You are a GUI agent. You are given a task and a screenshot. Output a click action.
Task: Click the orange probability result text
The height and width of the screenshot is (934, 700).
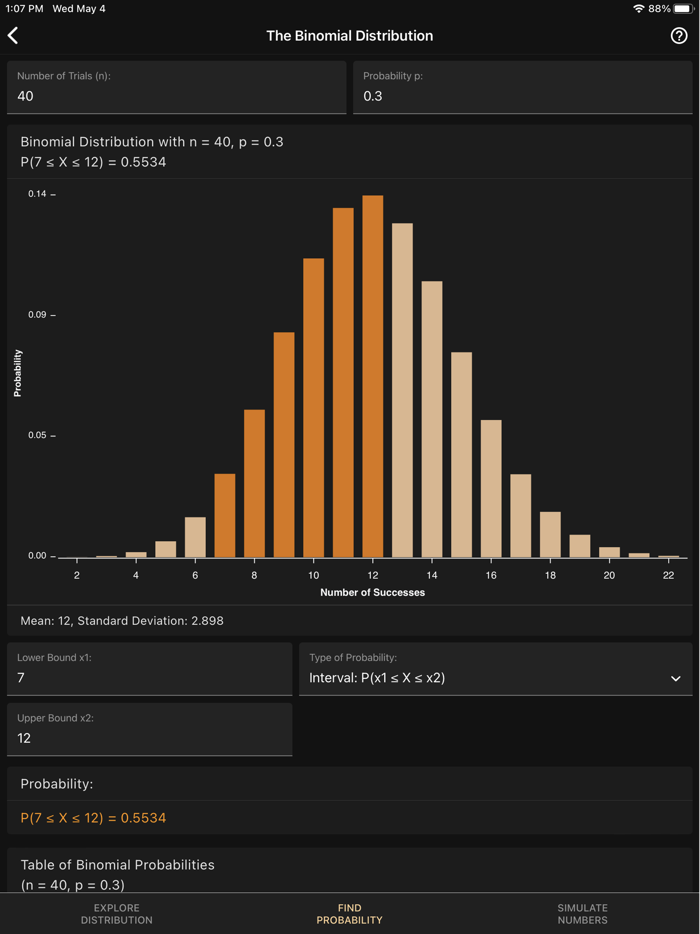click(94, 817)
